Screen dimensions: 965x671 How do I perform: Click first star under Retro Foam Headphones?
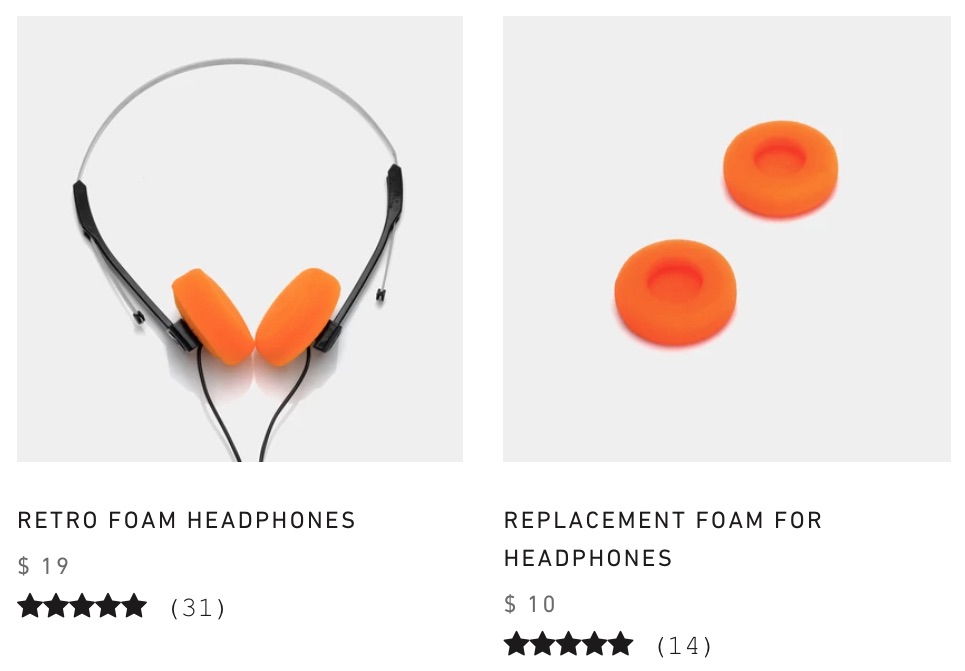(x=30, y=606)
